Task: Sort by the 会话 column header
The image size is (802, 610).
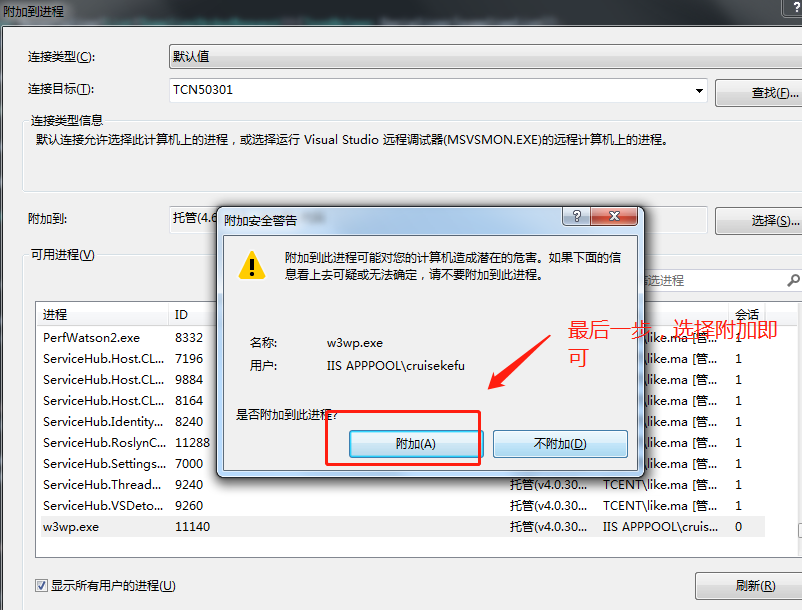Action: tap(747, 313)
